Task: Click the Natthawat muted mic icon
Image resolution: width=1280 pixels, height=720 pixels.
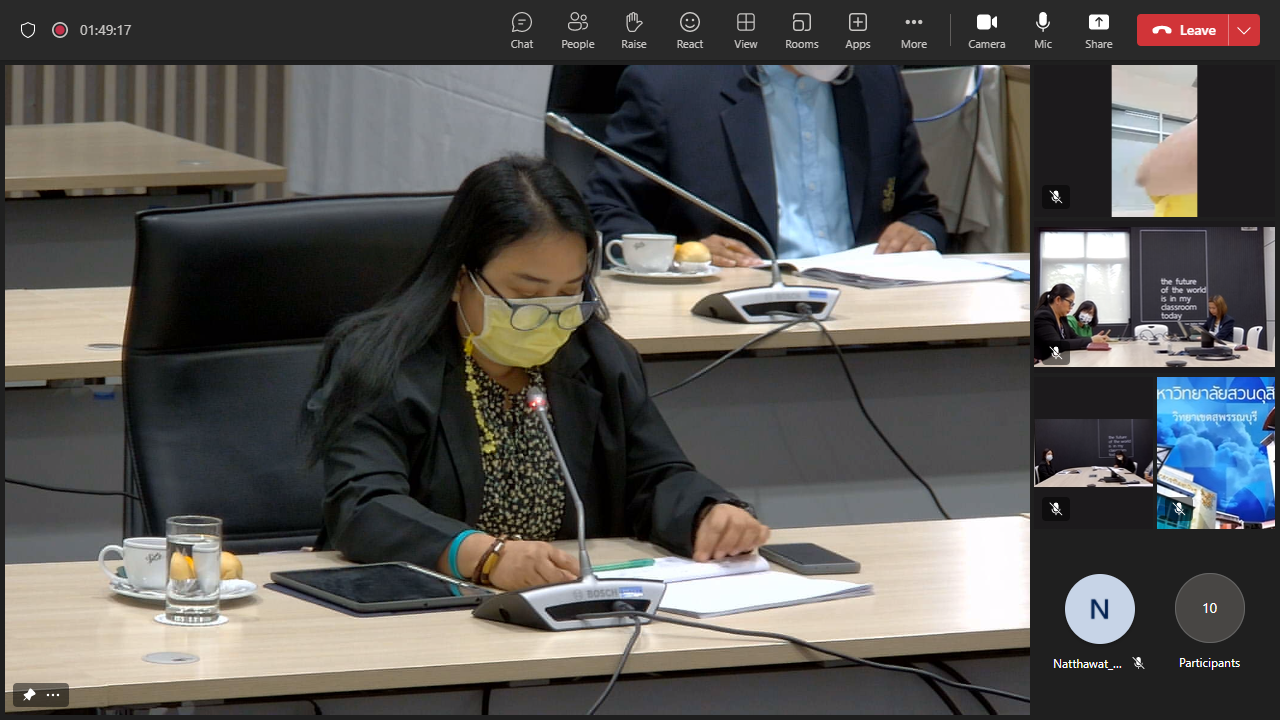Action: click(x=1138, y=663)
